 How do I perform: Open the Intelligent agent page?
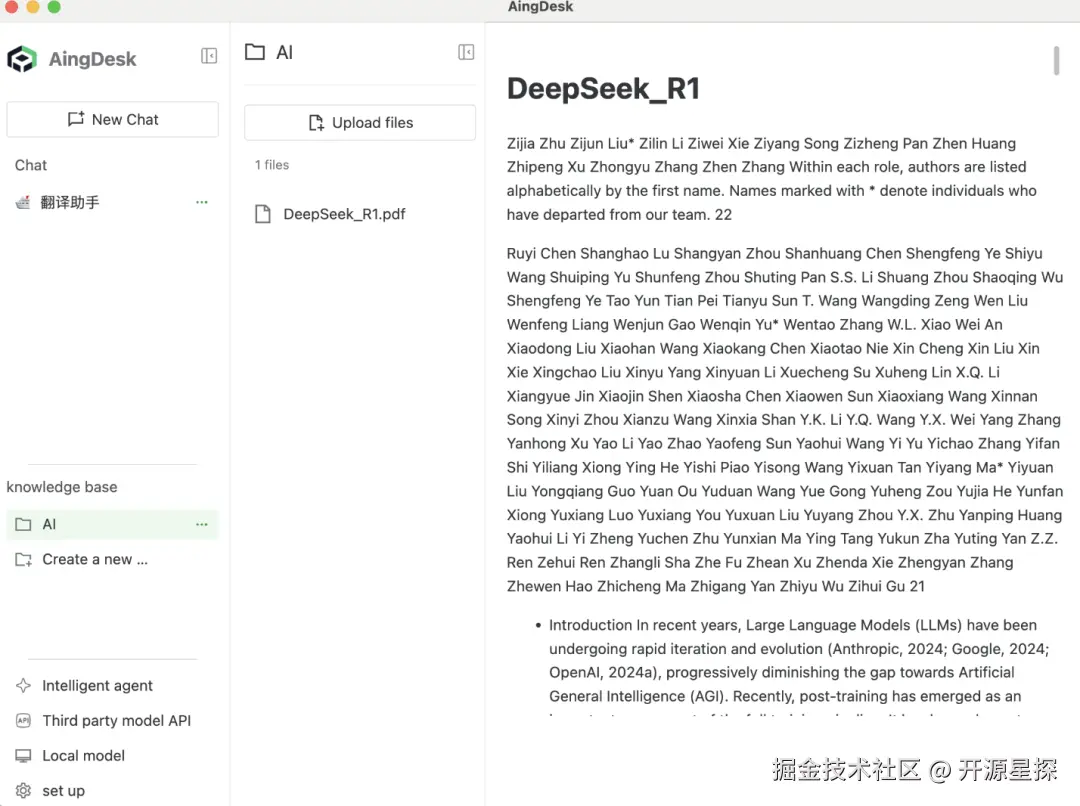(x=97, y=686)
